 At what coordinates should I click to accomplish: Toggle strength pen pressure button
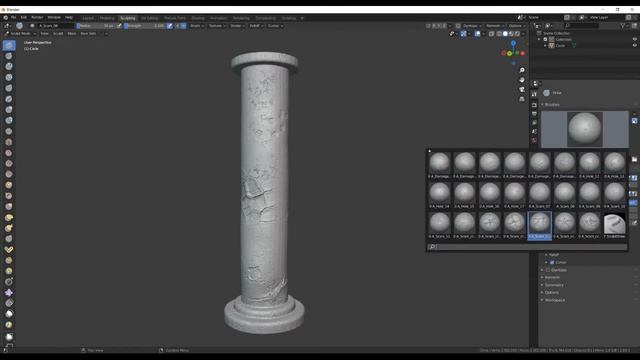[170, 26]
